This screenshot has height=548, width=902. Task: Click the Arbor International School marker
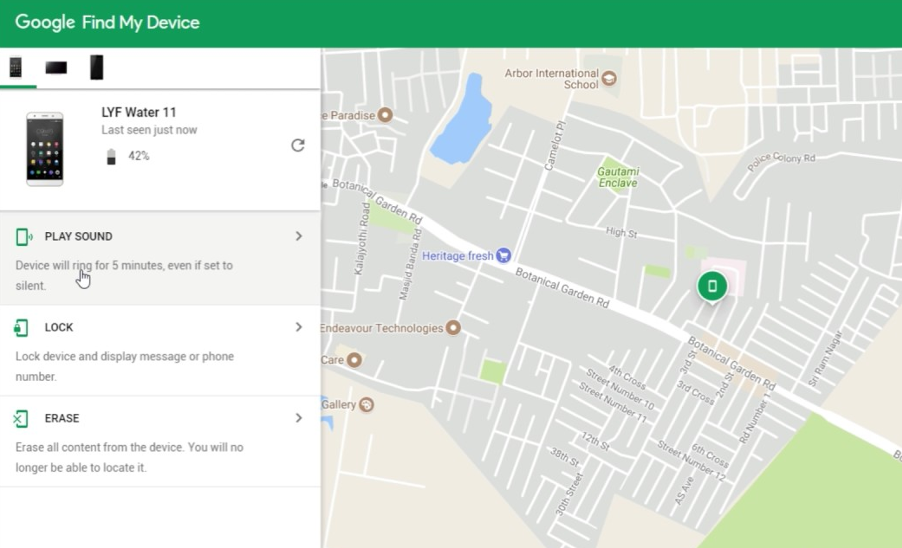point(609,77)
